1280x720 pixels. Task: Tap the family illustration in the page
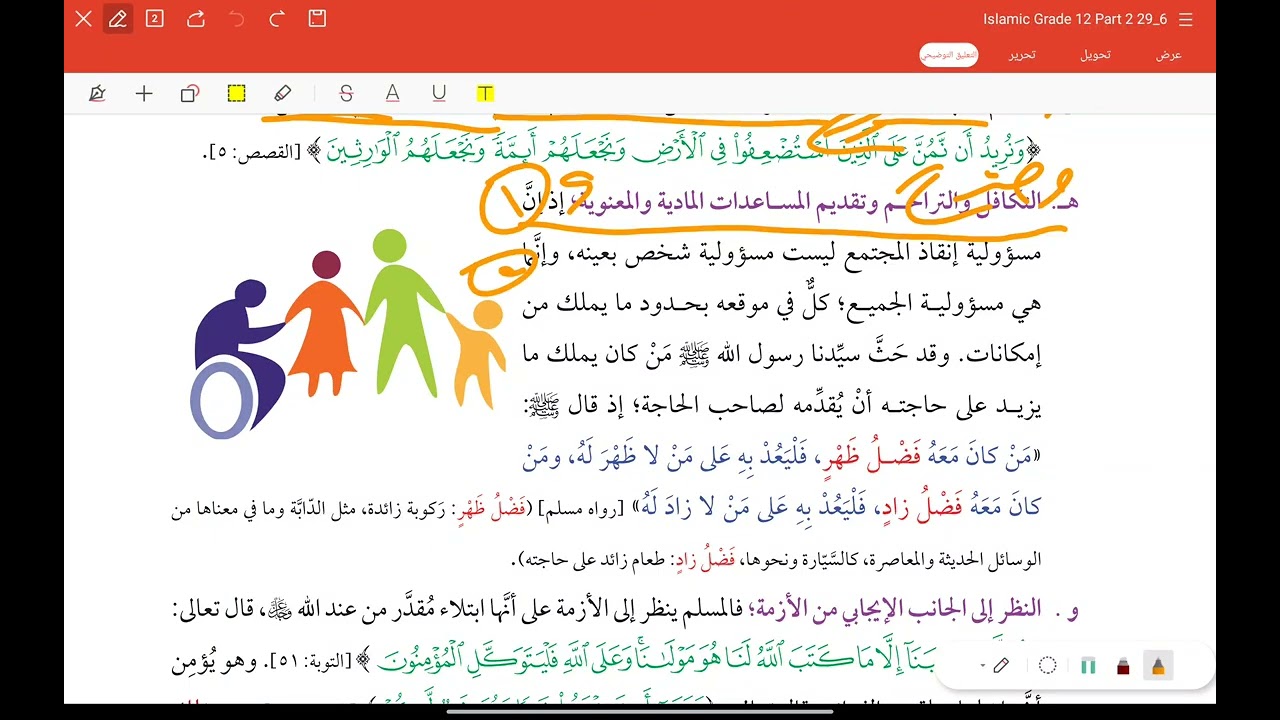pos(347,333)
